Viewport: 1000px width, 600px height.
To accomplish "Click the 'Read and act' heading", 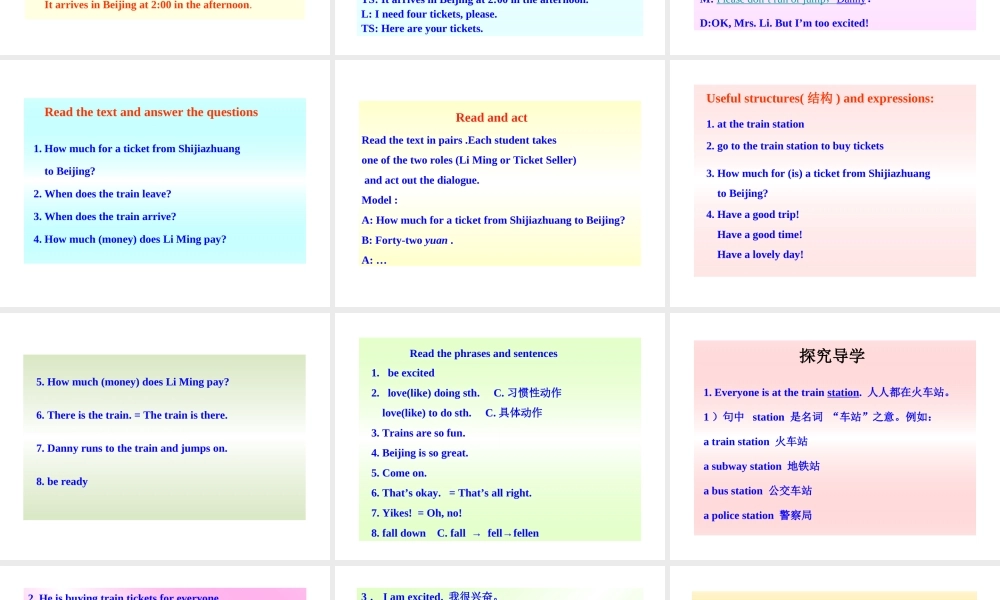I will 491,117.
